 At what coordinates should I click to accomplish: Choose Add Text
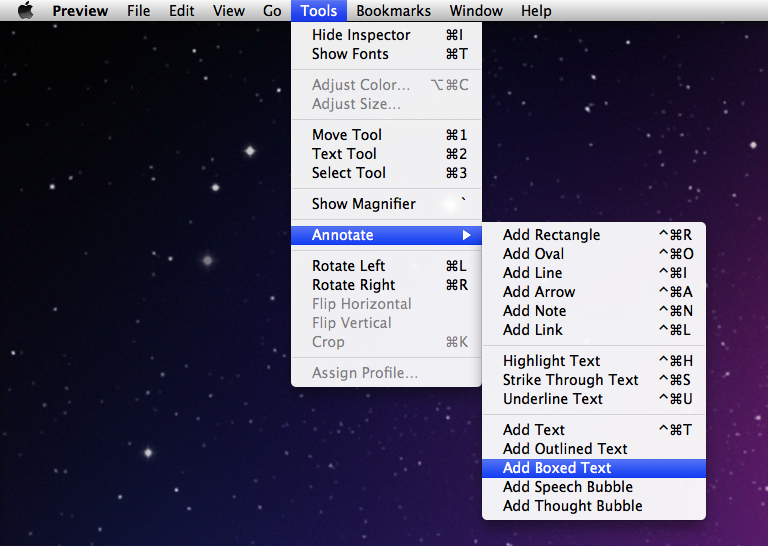tap(594, 430)
